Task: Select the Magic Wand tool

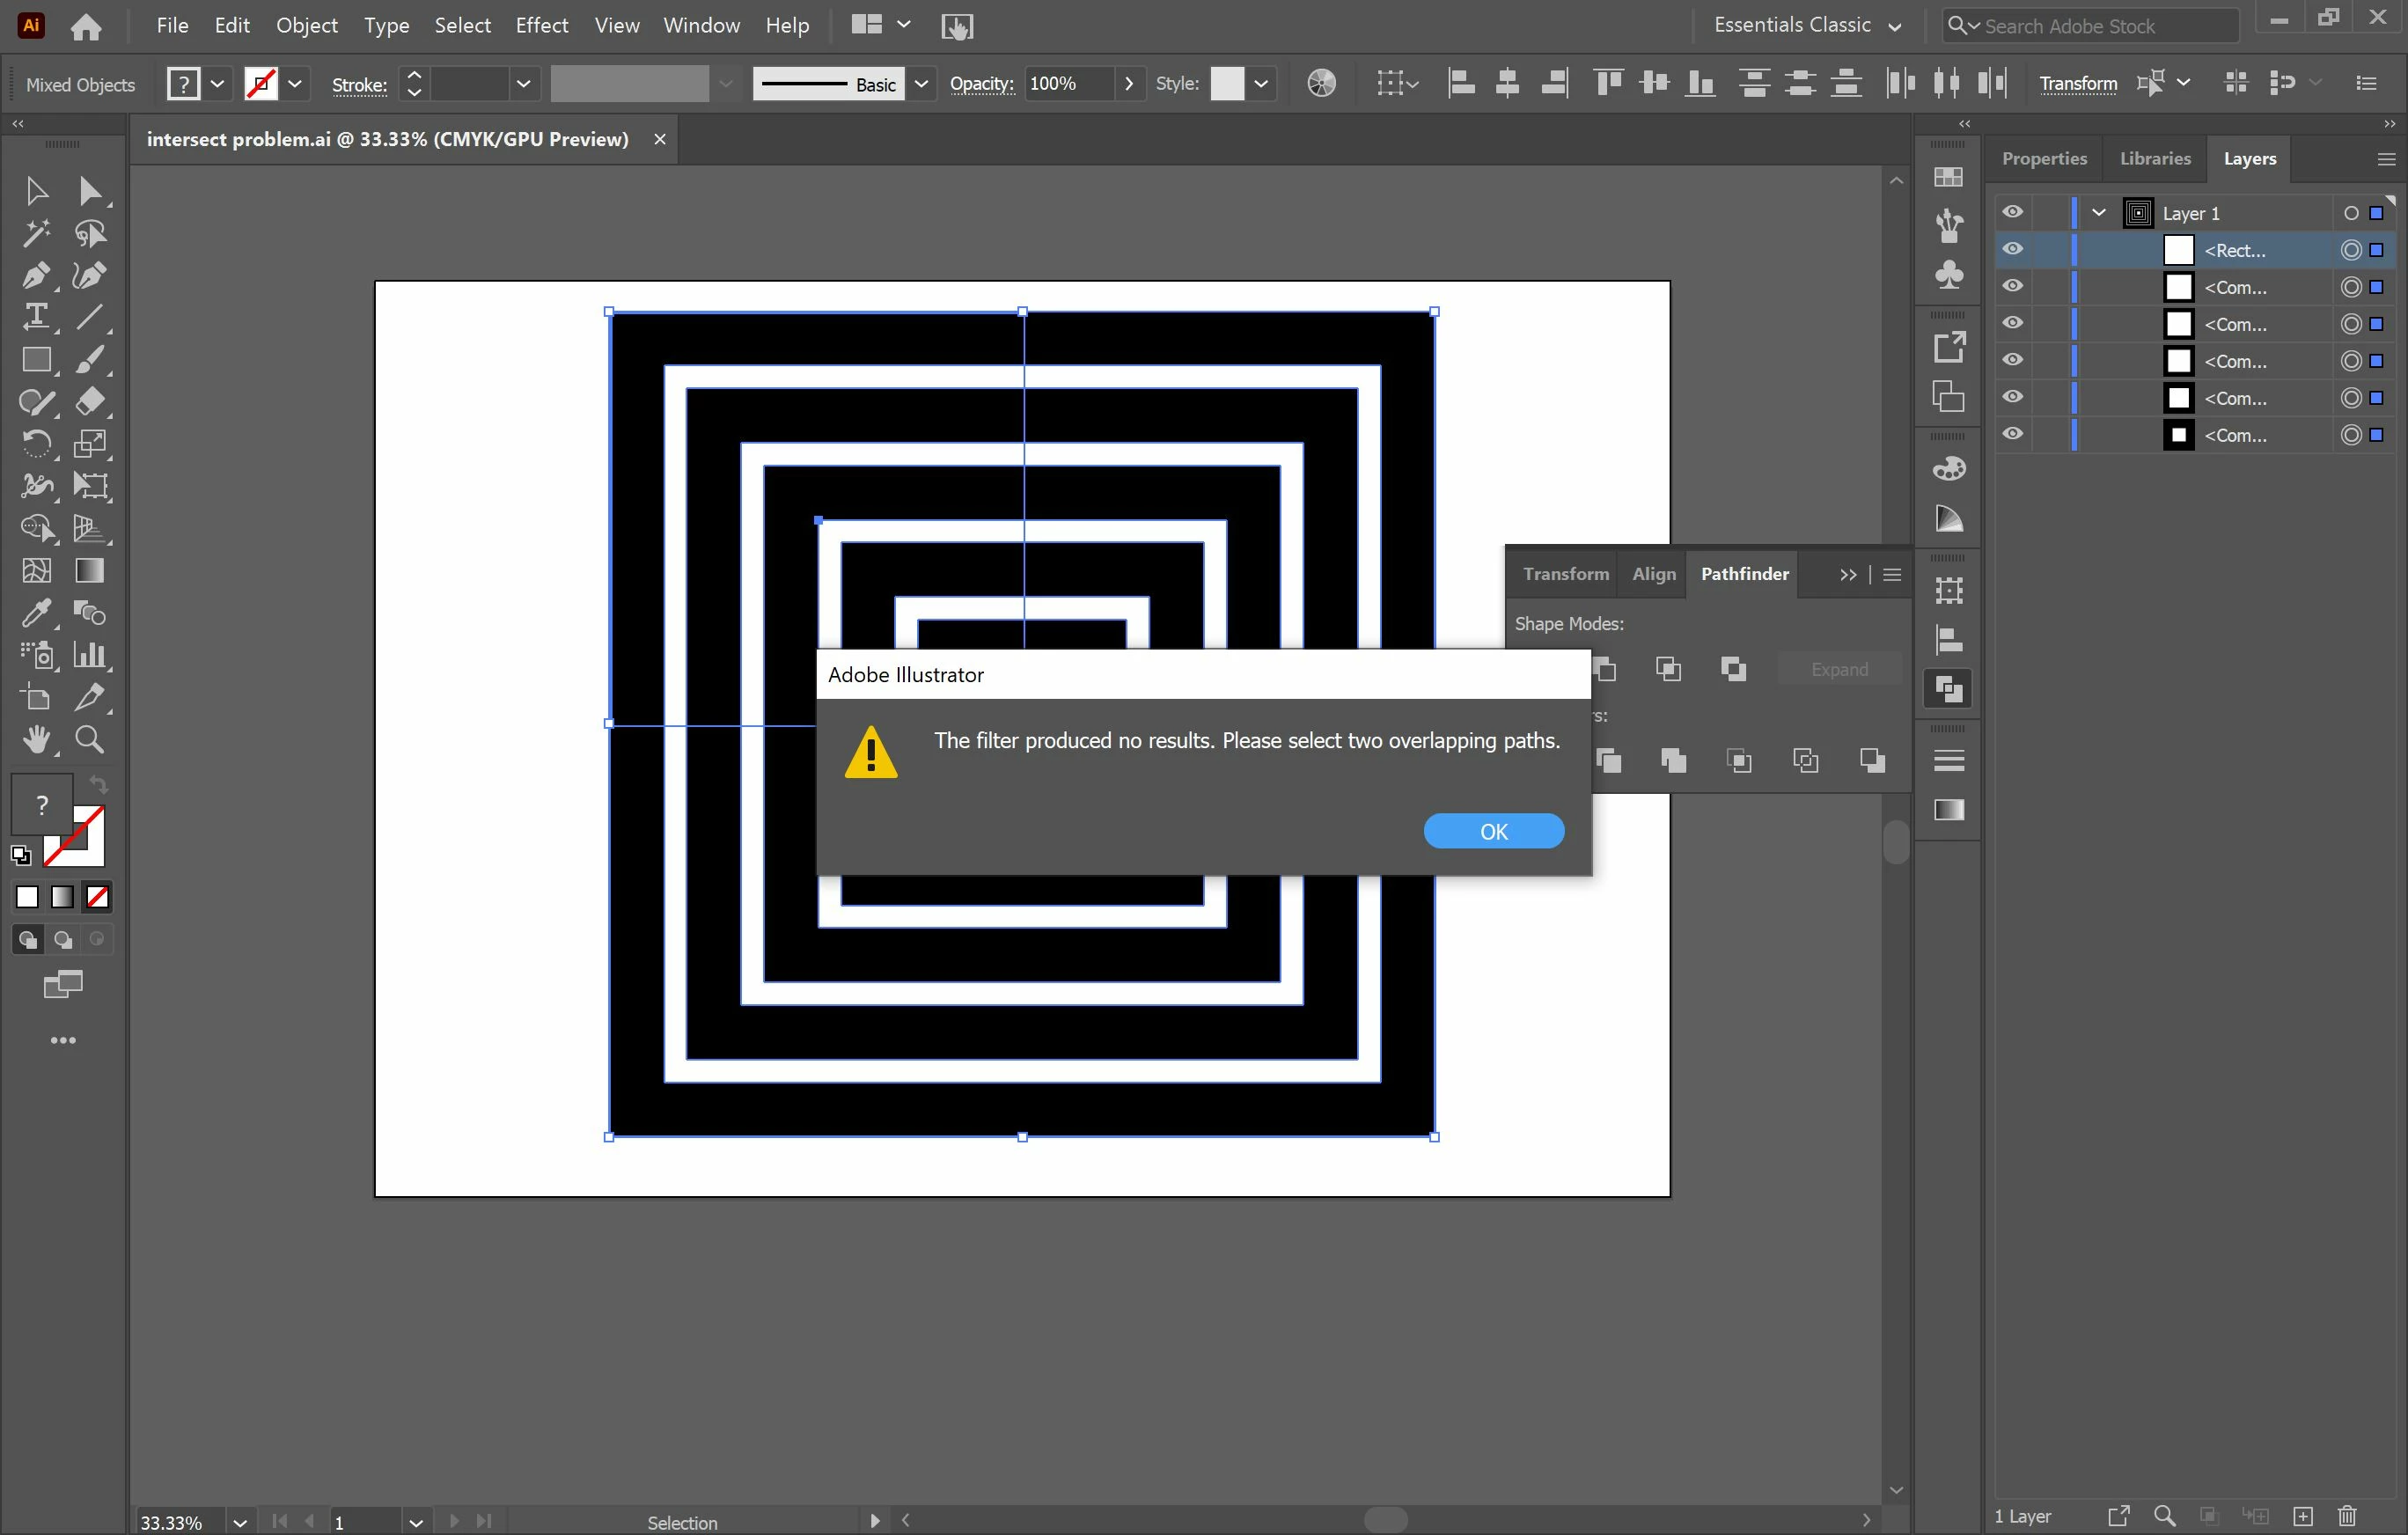Action: (x=36, y=234)
